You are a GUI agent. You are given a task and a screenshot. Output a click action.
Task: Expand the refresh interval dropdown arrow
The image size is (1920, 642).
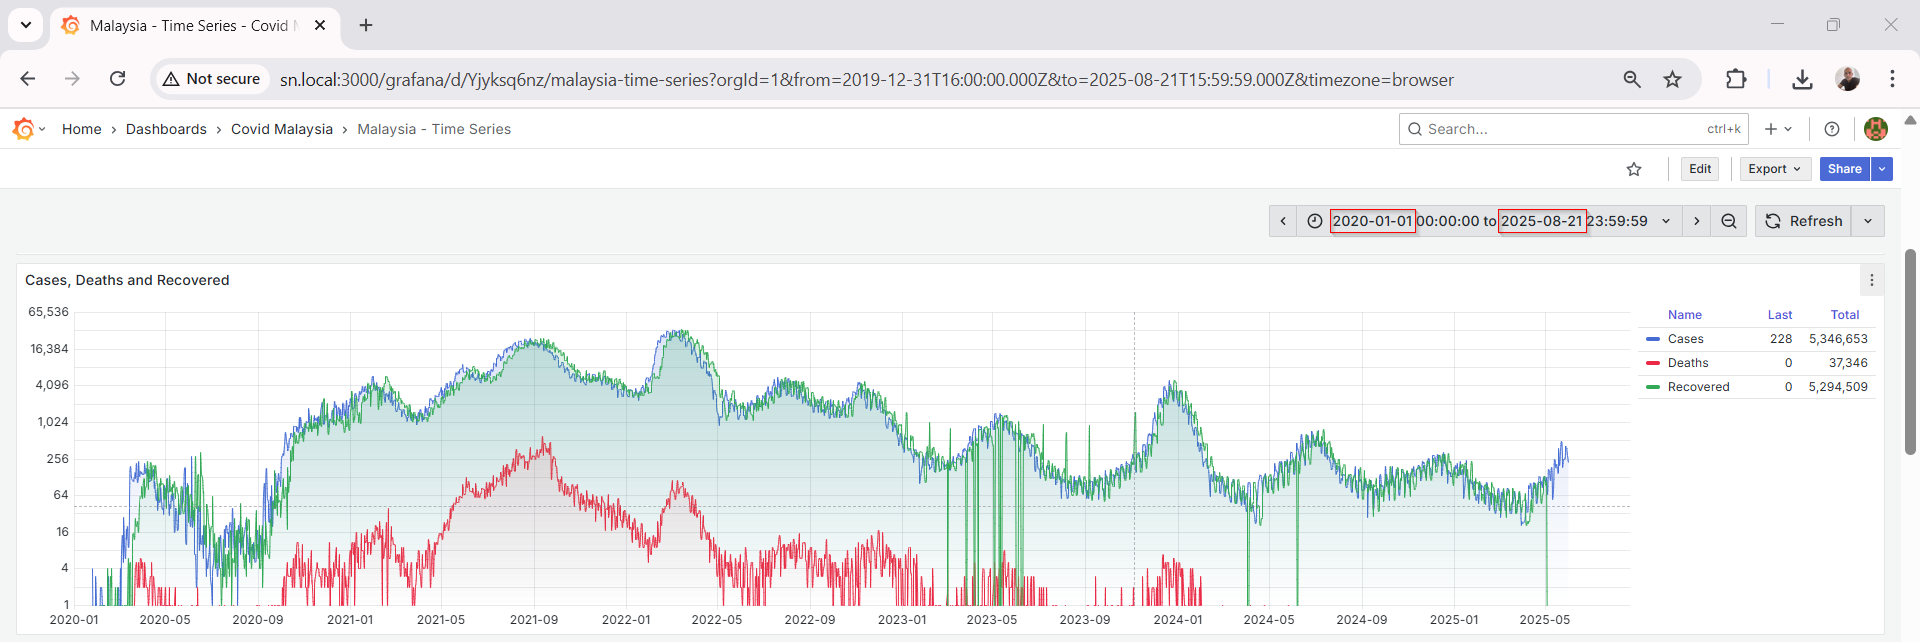click(x=1868, y=221)
